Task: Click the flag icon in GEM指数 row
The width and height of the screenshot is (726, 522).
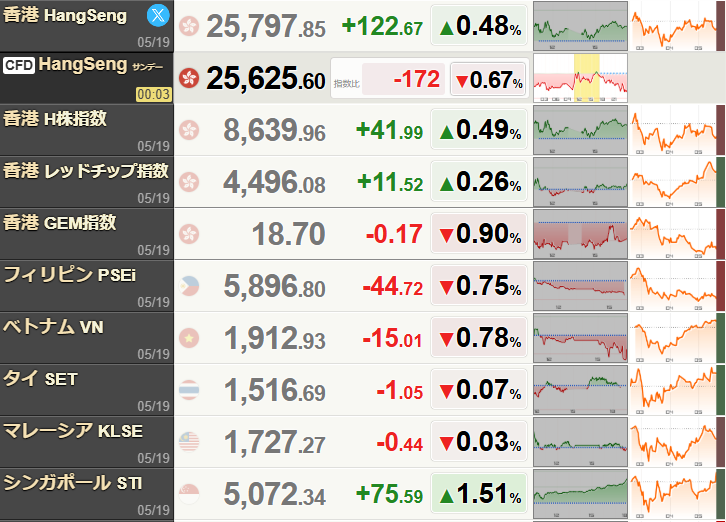Action: click(189, 234)
